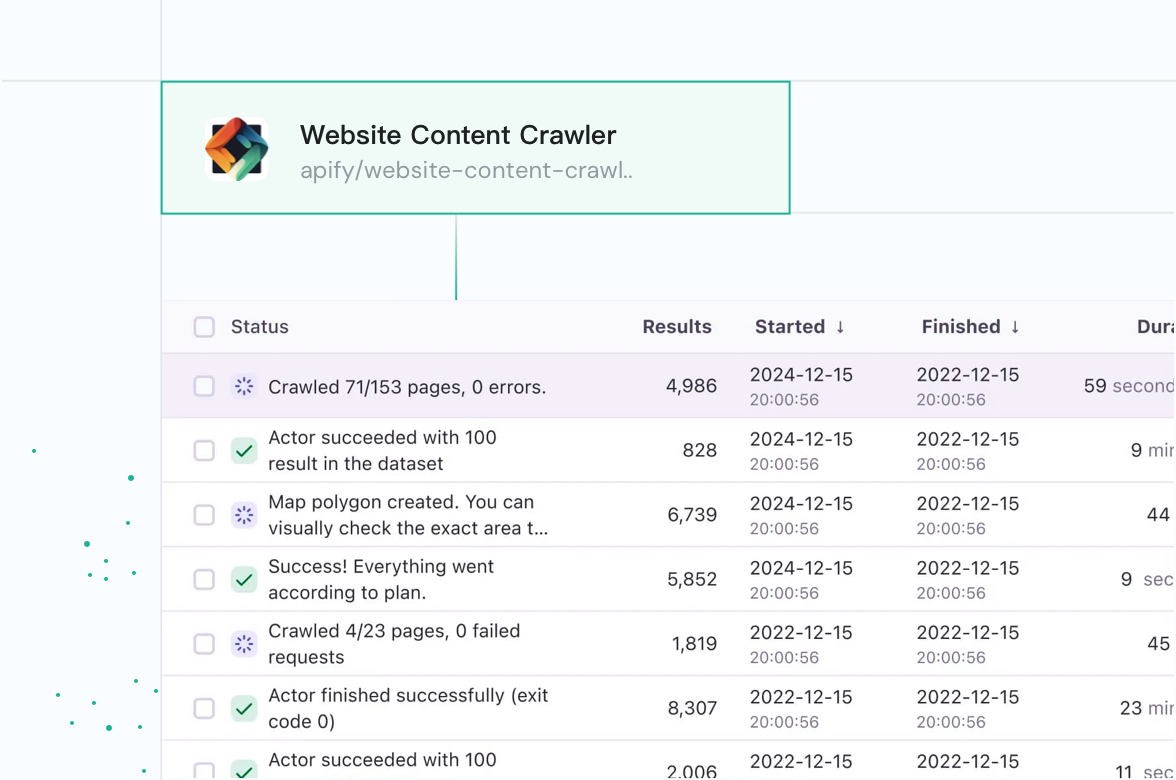Click the sort arrow next to Started
This screenshot has width=1176, height=780.
[x=838, y=326]
